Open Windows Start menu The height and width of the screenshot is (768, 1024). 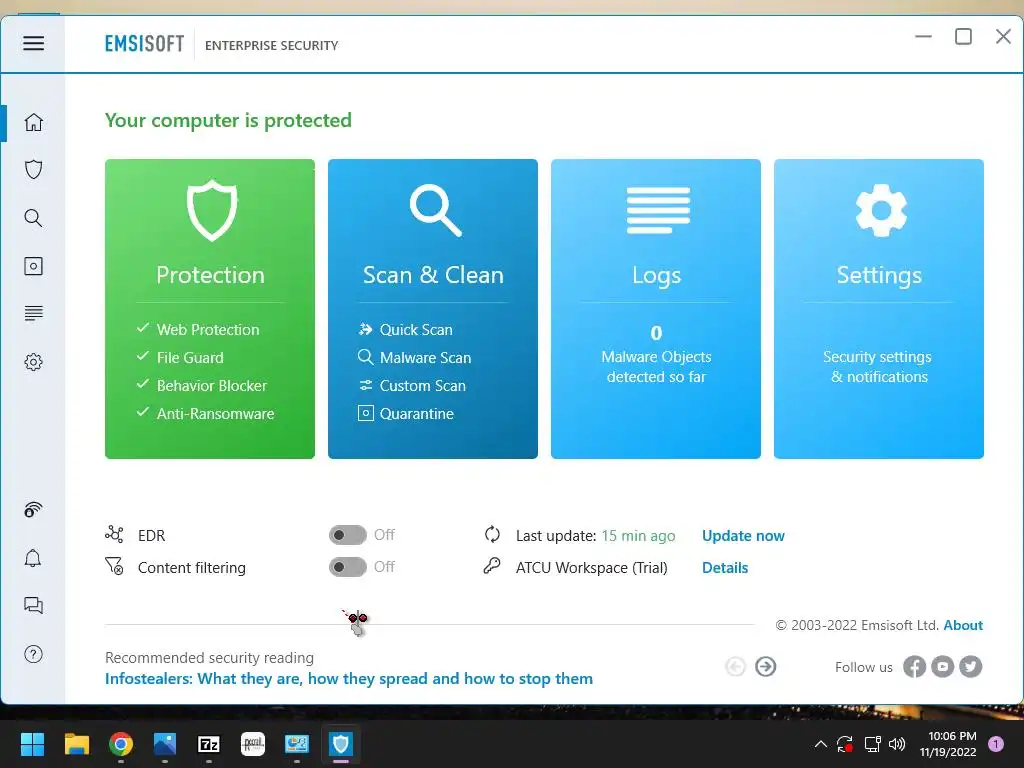point(32,744)
